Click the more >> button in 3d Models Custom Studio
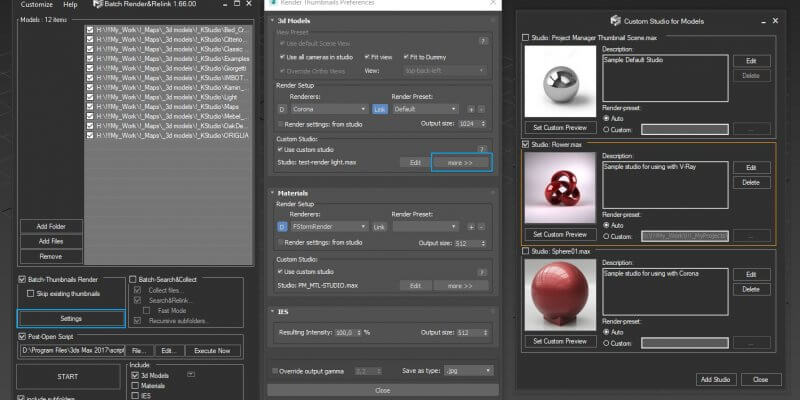Viewport: 800px width, 400px height. tap(461, 163)
